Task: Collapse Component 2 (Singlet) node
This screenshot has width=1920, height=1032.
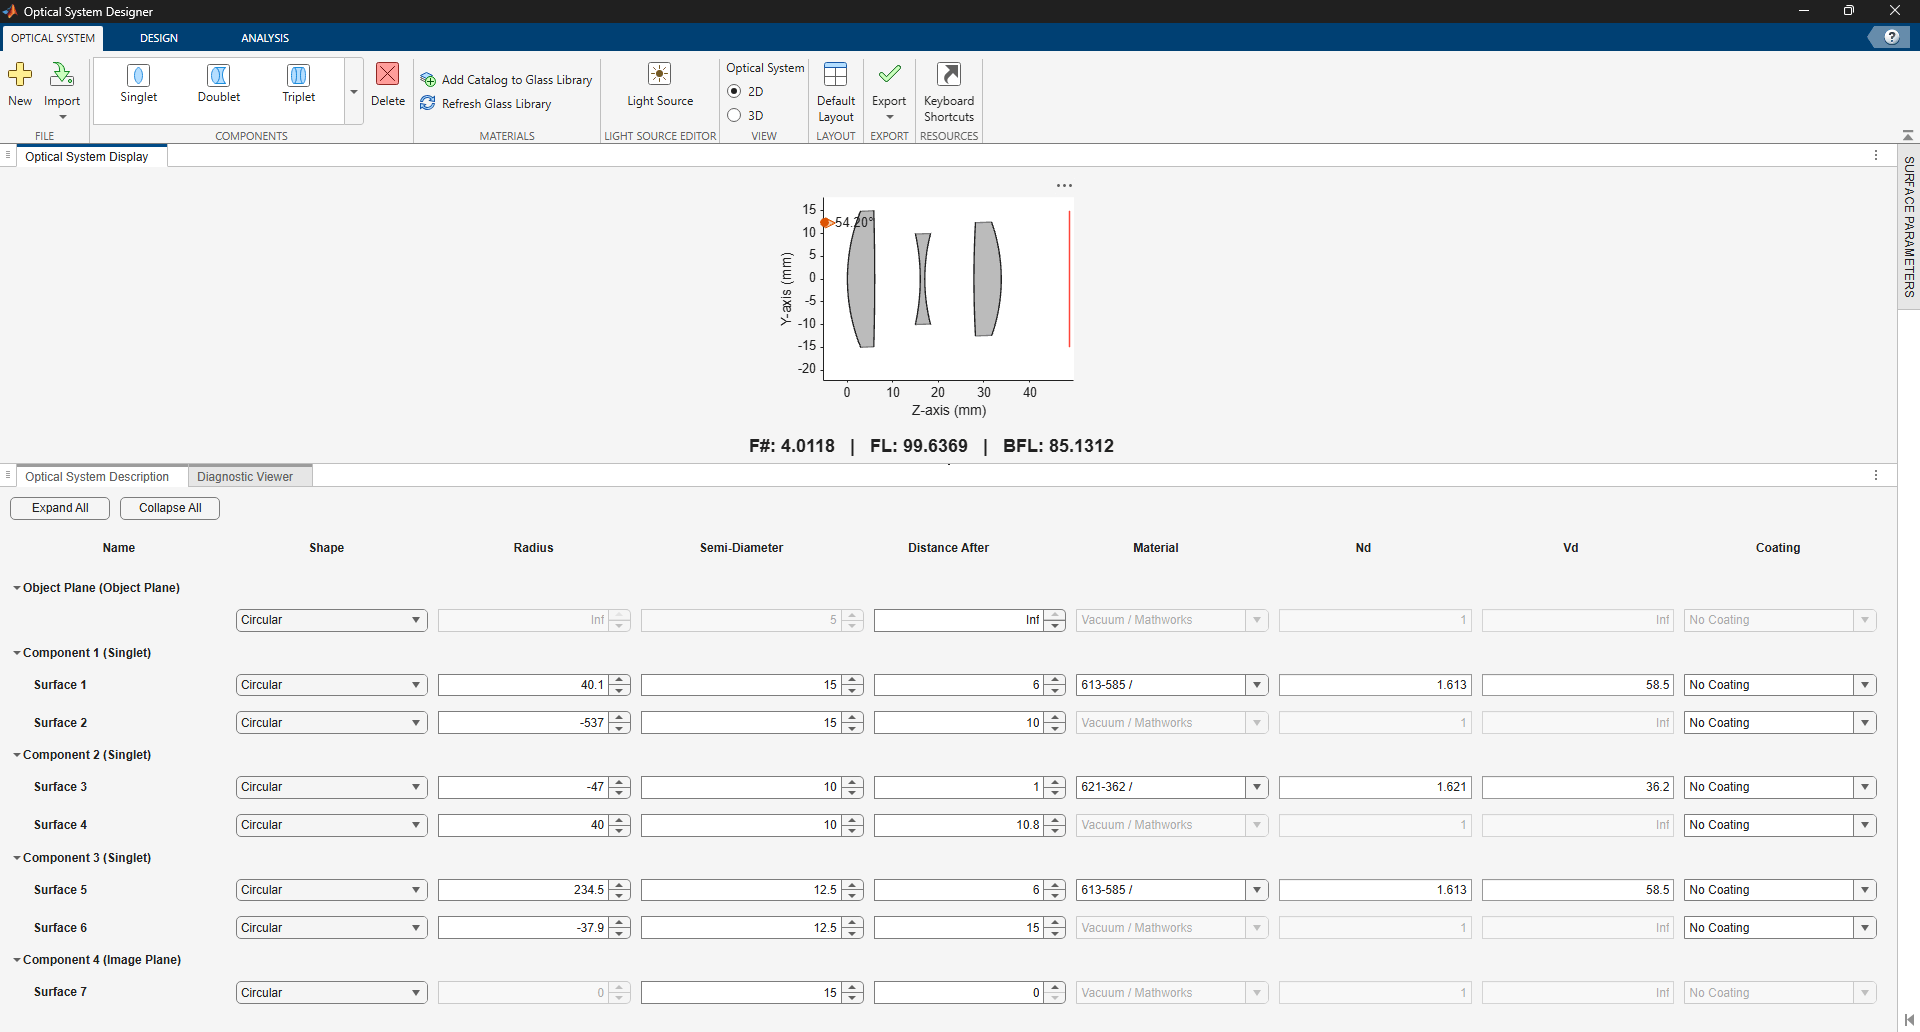Action: pyautogui.click(x=17, y=755)
